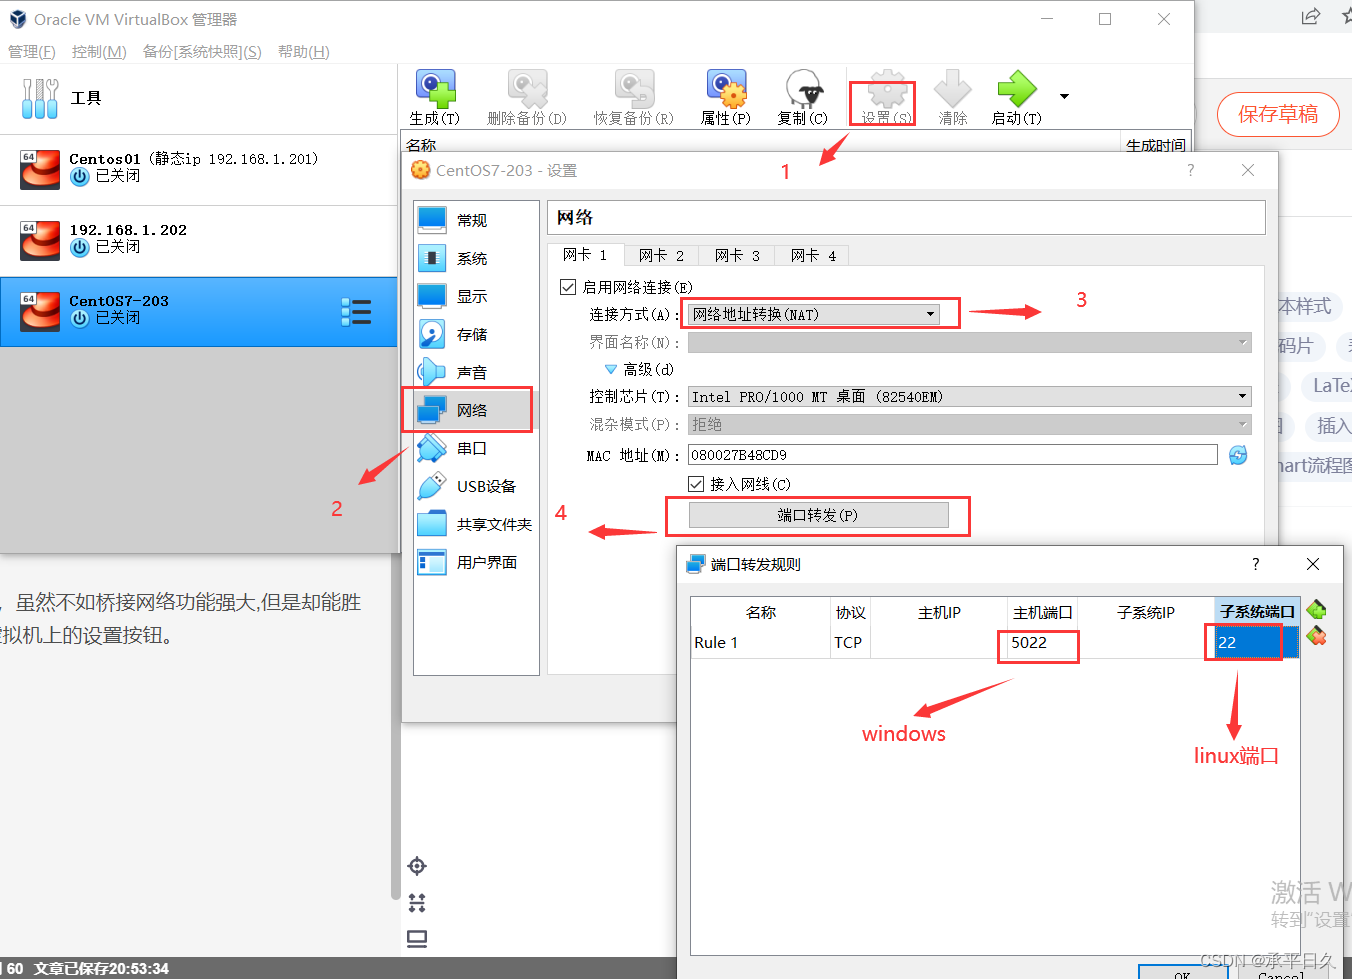Select the Centos01 virtual machine
This screenshot has height=979, width=1352.
(198, 170)
